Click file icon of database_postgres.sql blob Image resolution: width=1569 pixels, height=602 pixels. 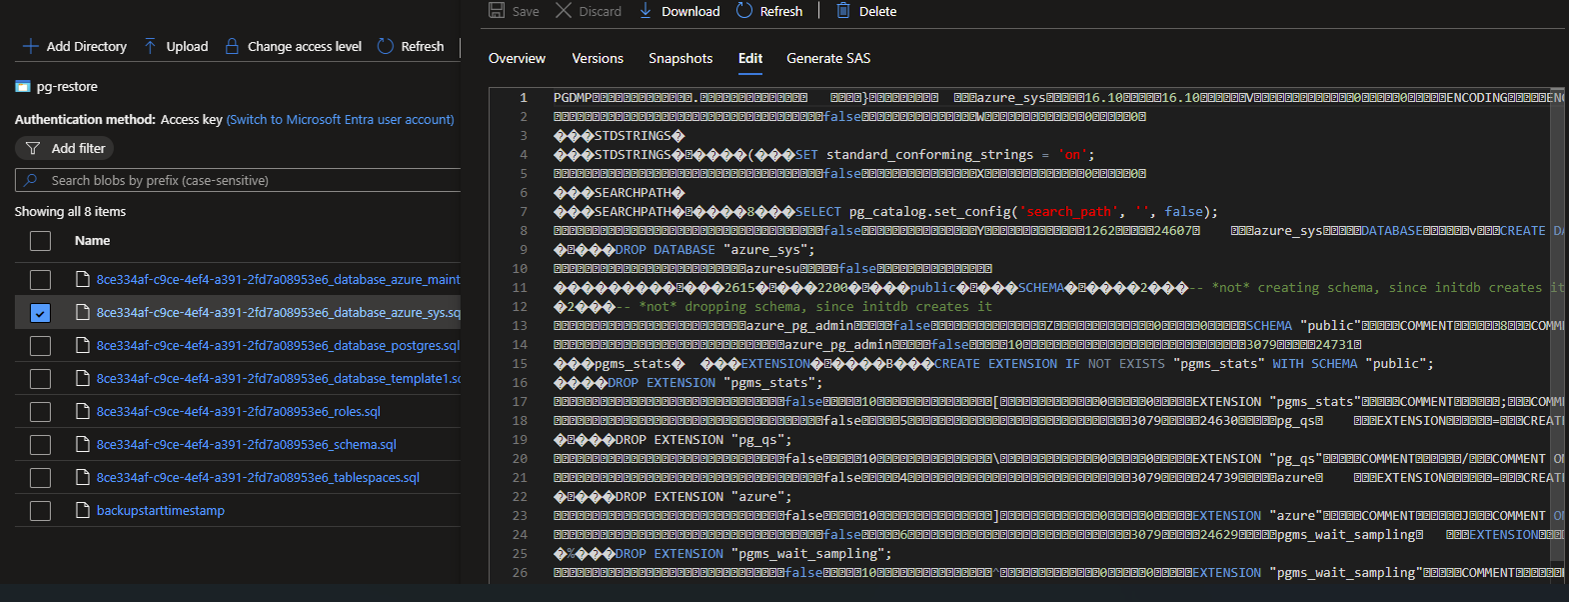83,345
